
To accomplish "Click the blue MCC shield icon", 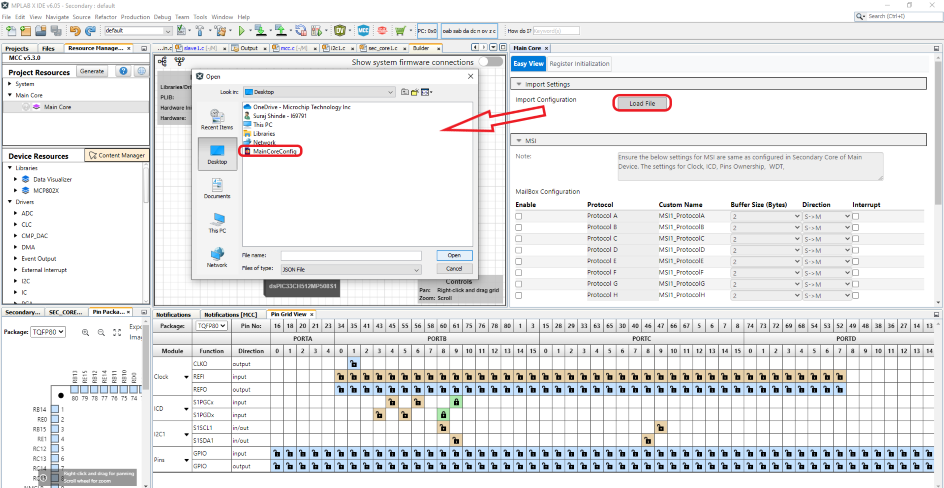I will pos(363,30).
